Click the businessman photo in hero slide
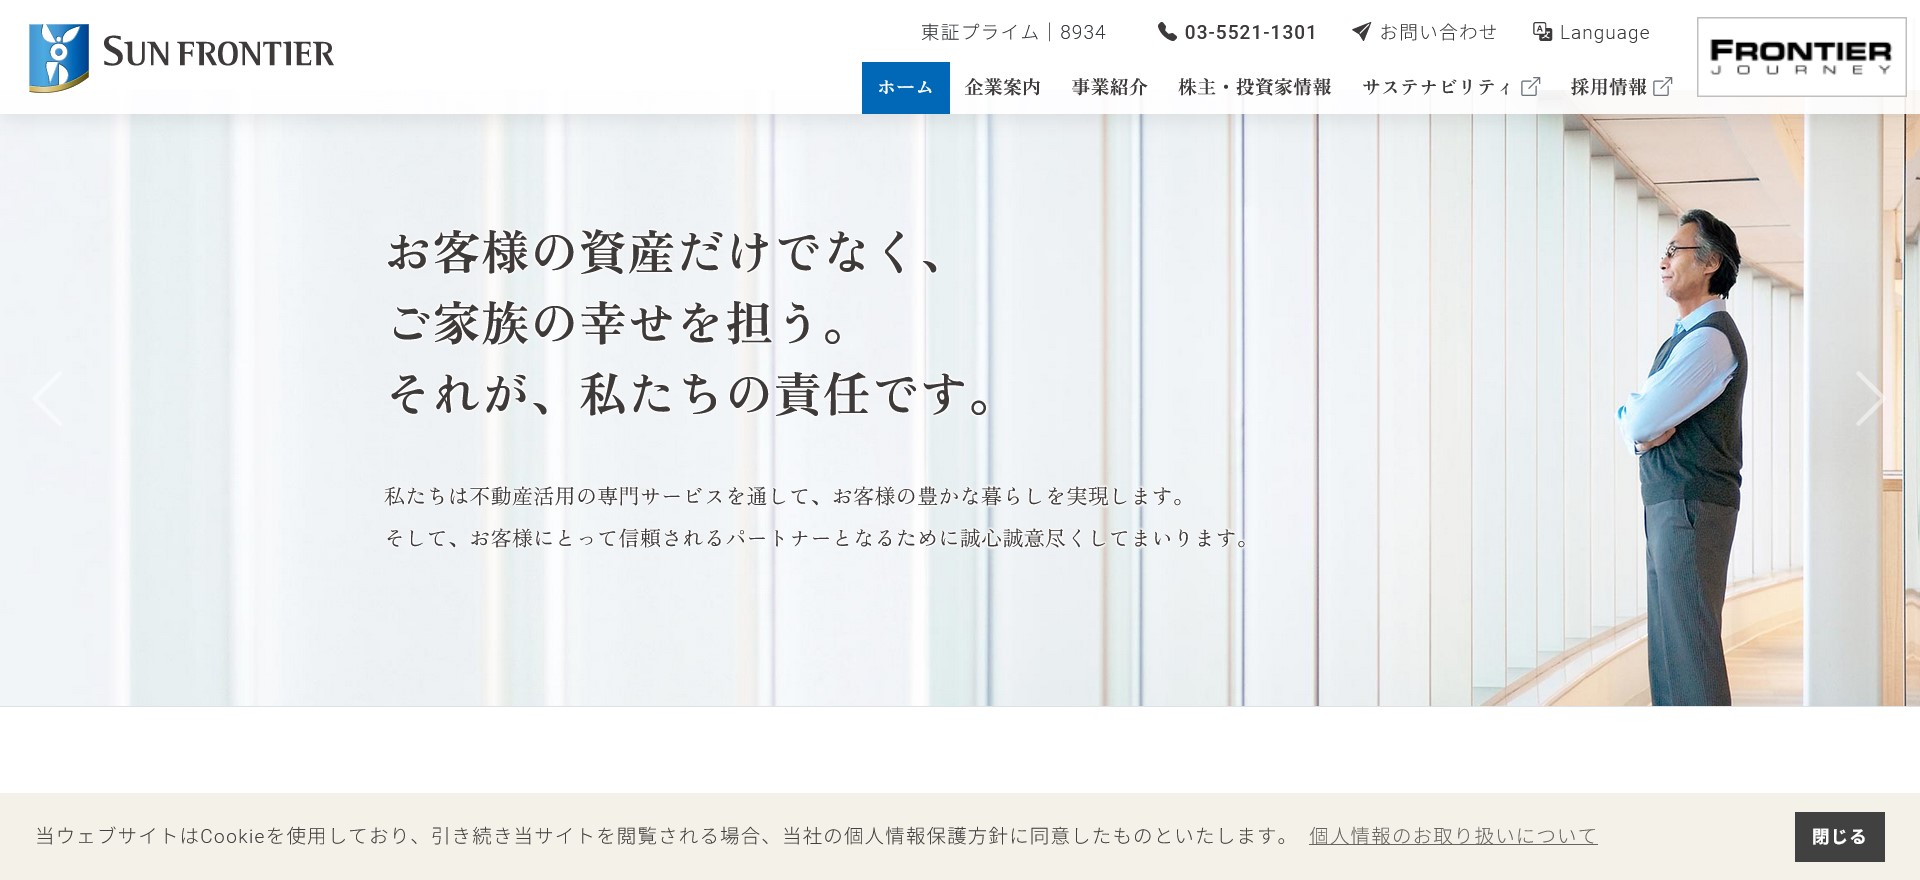This screenshot has width=1920, height=880. (1685, 457)
